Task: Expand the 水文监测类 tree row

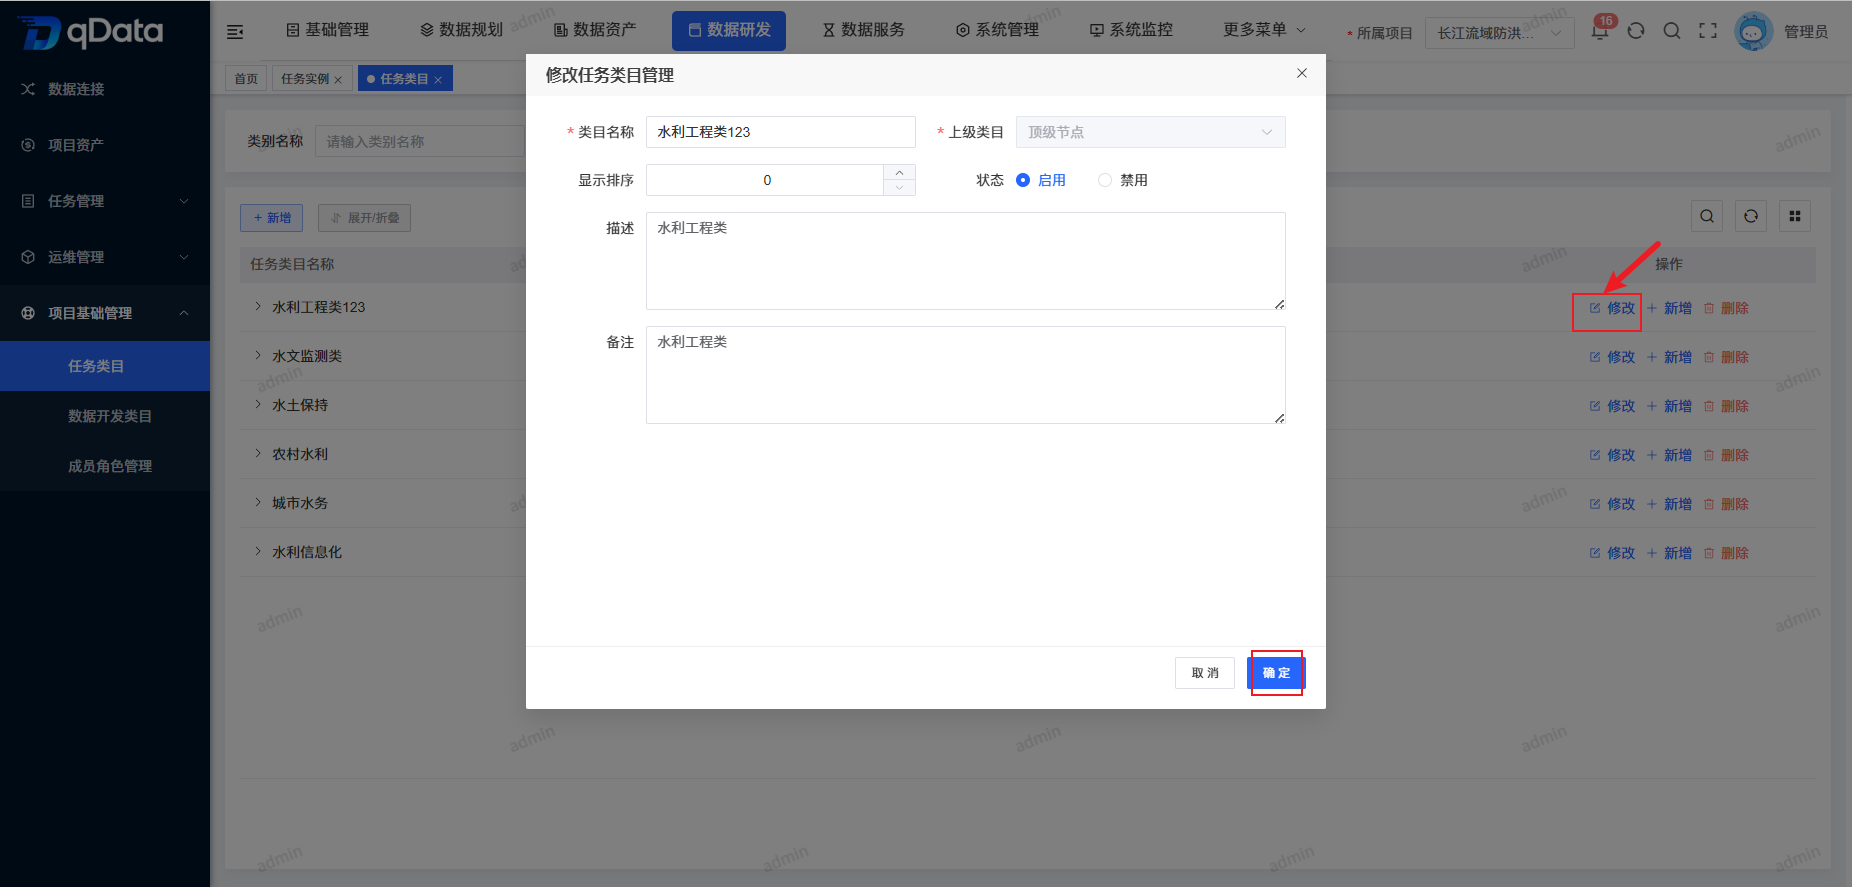Action: point(257,356)
